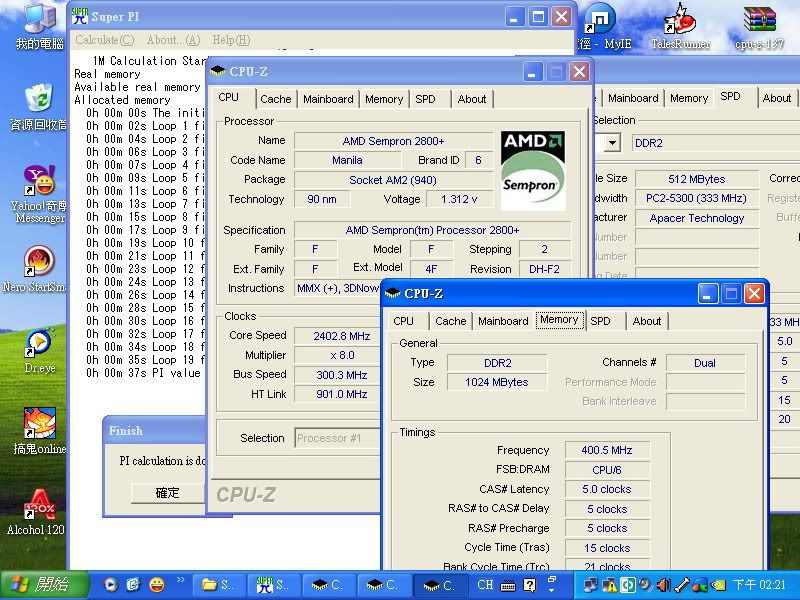Expand the SPD memory slot selection dropdown
800x600 pixels.
coord(612,143)
